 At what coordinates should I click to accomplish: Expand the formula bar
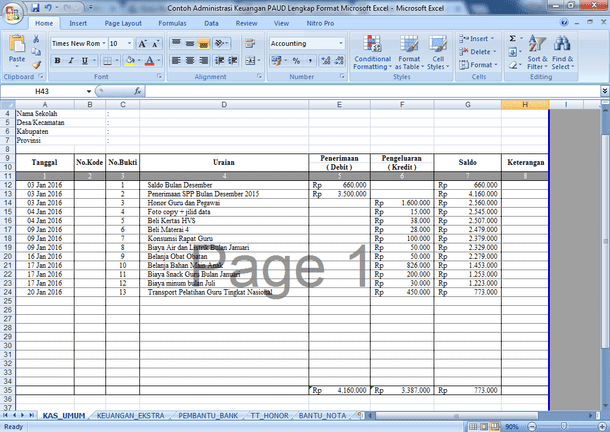click(x=605, y=91)
